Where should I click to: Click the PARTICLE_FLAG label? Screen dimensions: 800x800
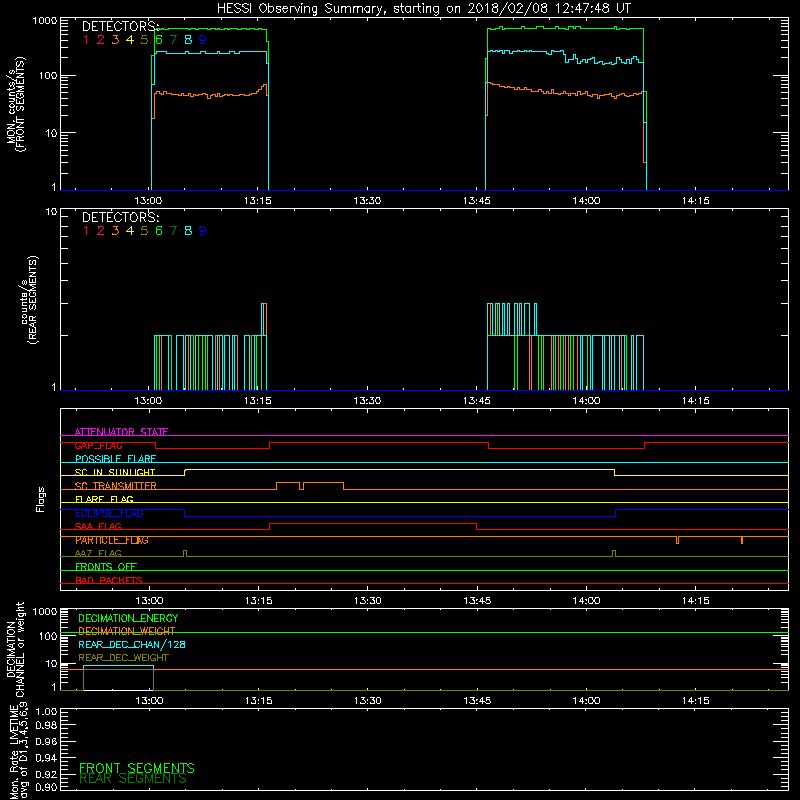tap(112, 540)
